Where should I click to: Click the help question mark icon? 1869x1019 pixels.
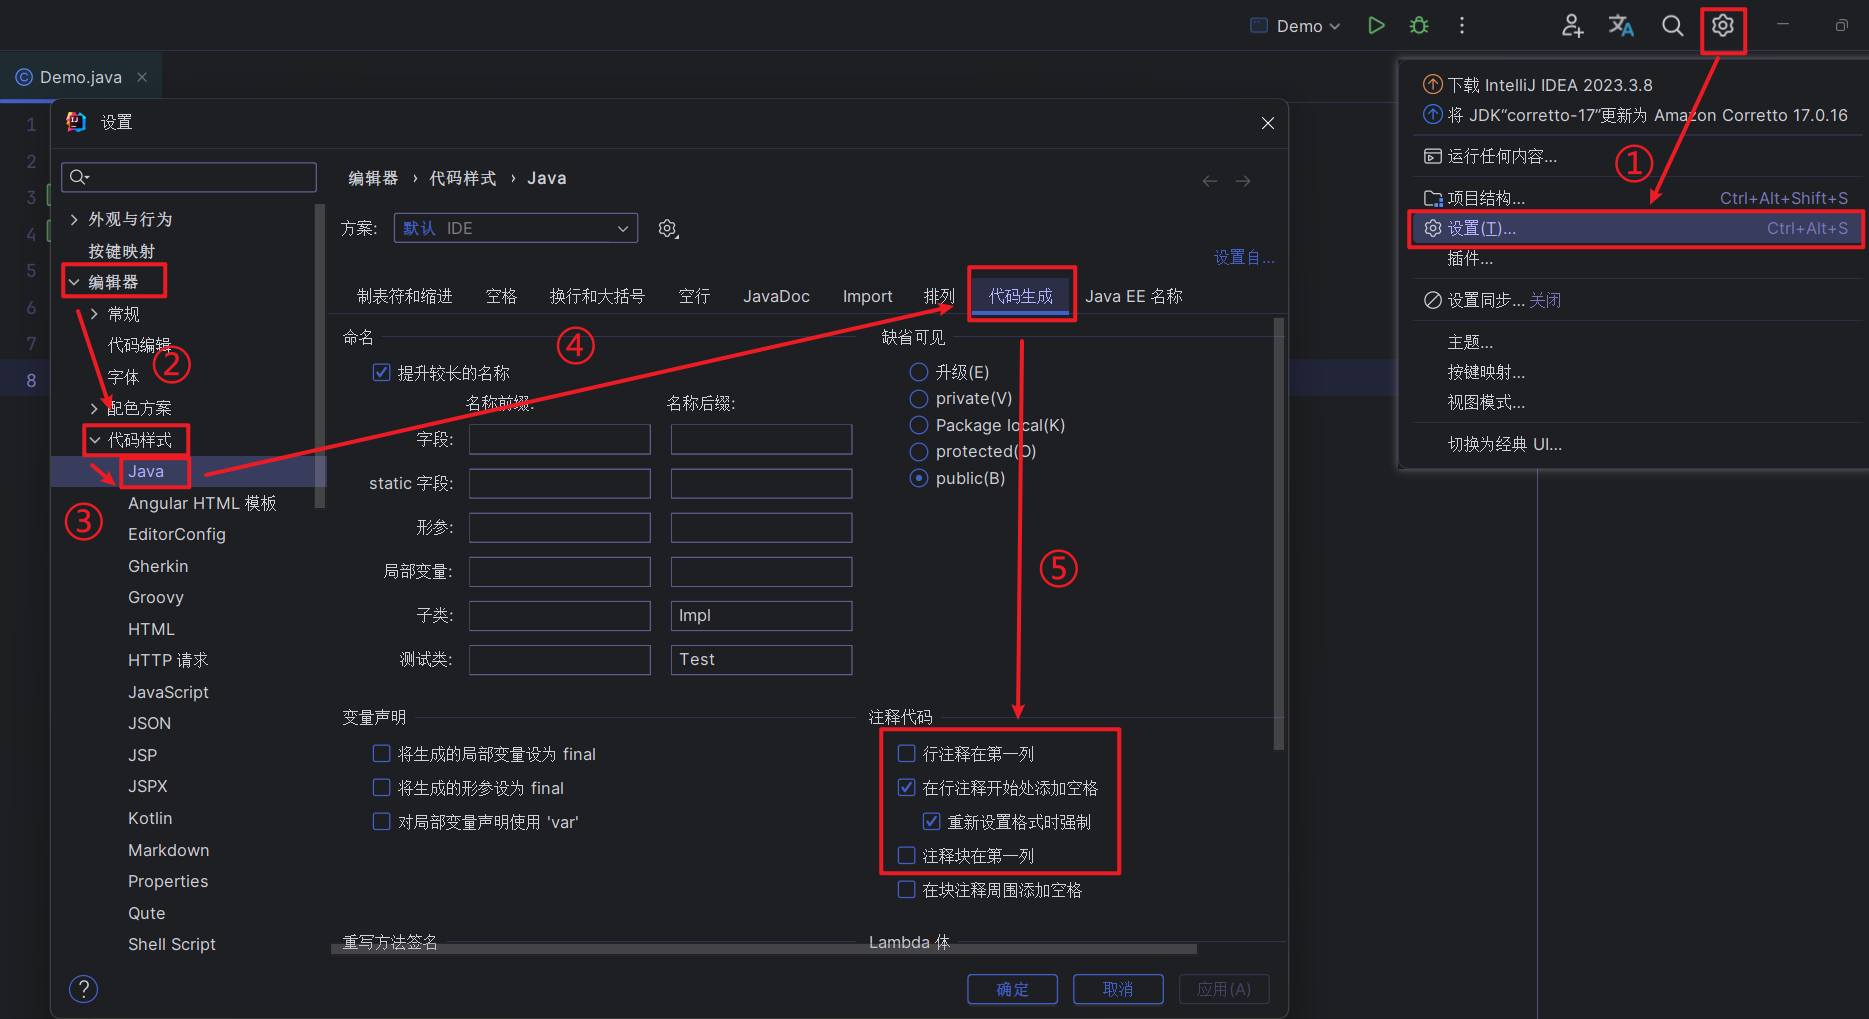click(x=83, y=989)
